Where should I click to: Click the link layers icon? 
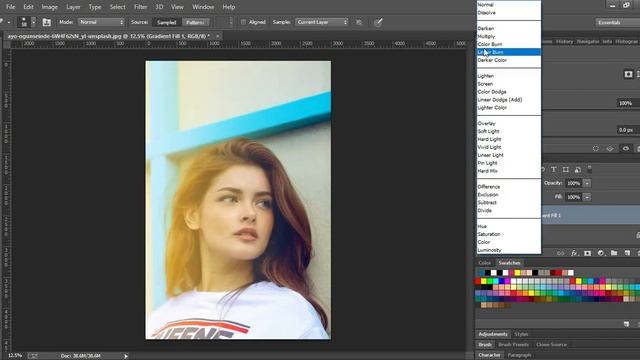(x=560, y=253)
